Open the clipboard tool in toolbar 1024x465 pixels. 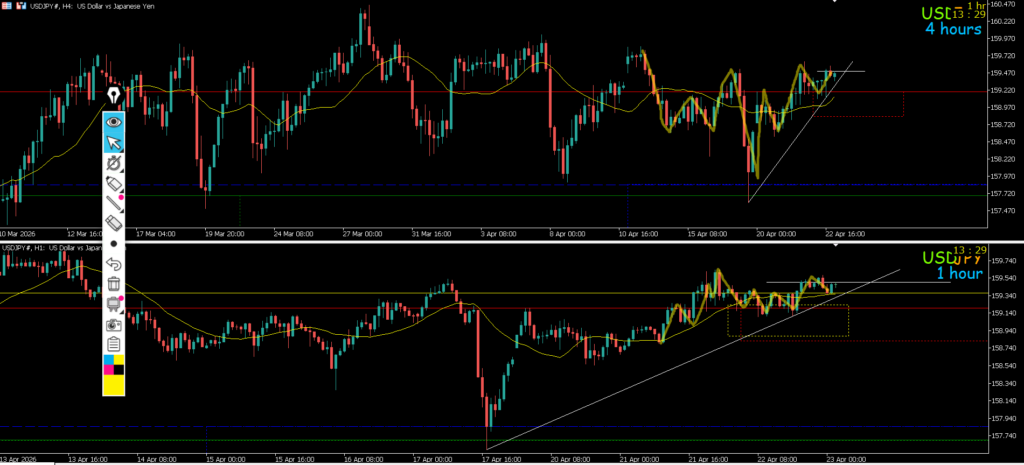coord(114,345)
